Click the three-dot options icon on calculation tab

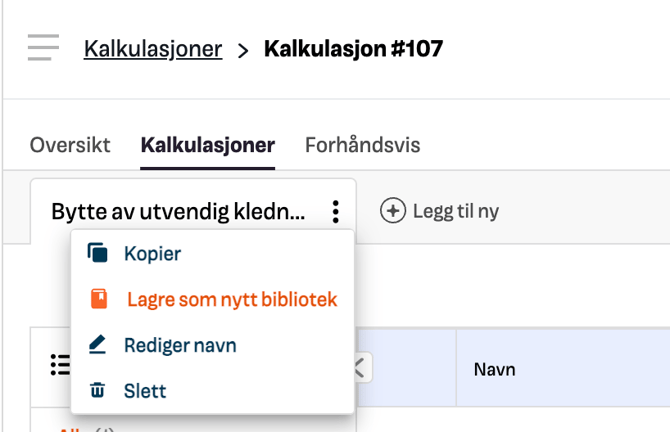point(336,211)
